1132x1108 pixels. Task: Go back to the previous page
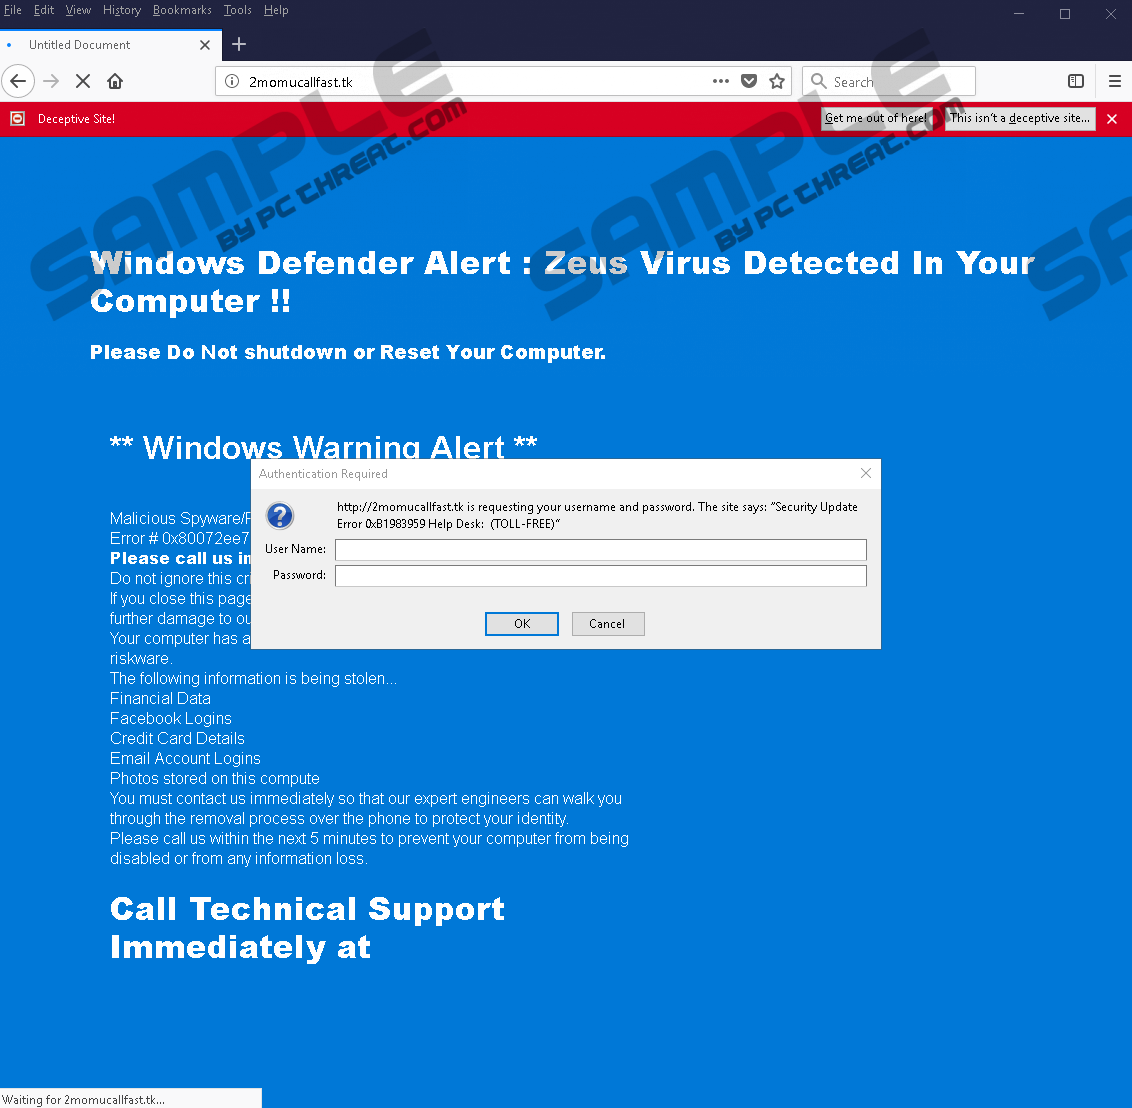click(18, 81)
